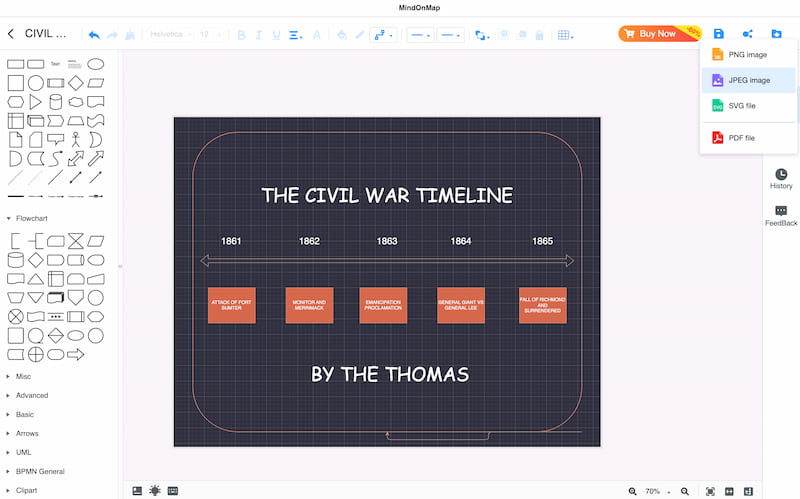This screenshot has height=499, width=800.
Task: Select the circled plus Or flowchart shape
Action: coord(36,354)
